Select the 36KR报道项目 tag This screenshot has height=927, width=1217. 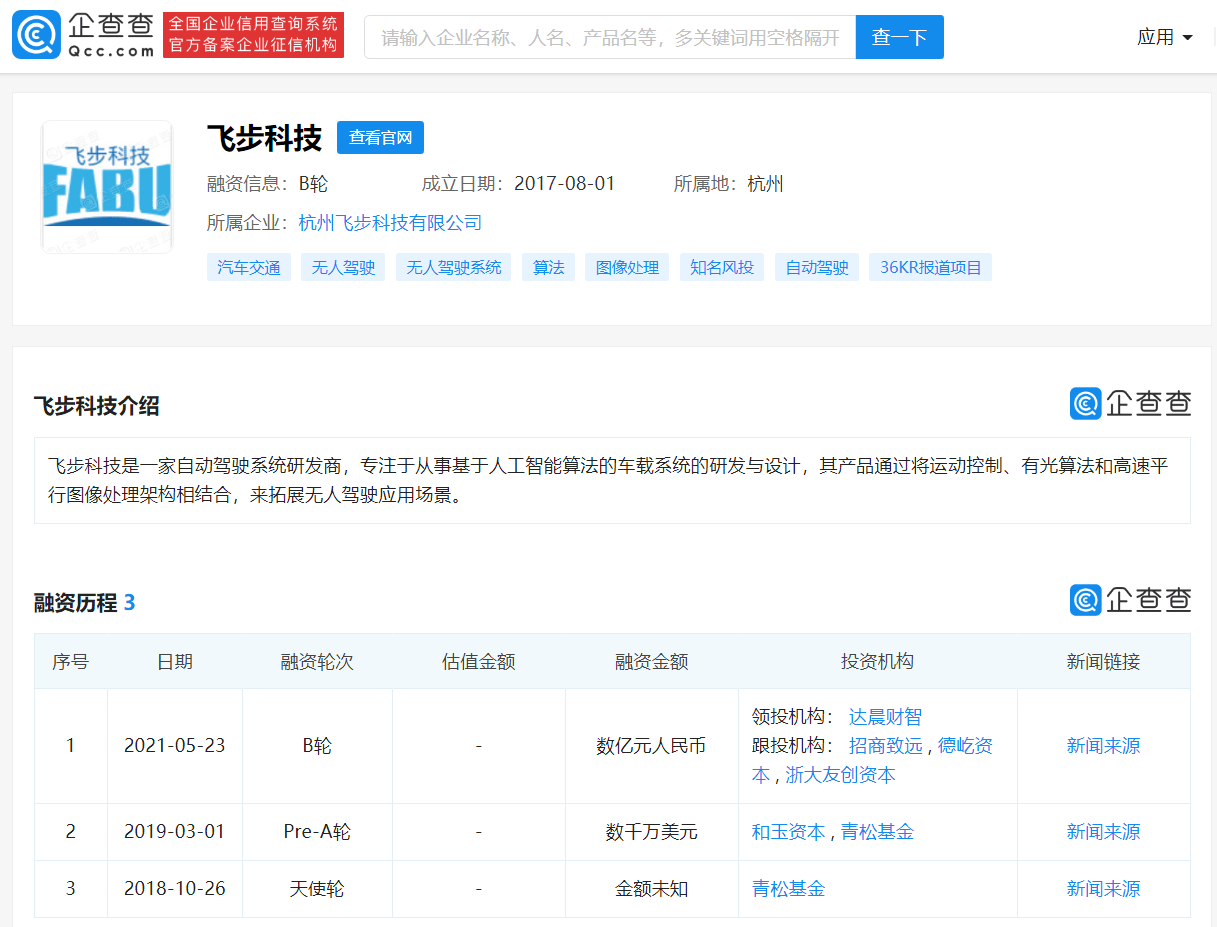931,267
